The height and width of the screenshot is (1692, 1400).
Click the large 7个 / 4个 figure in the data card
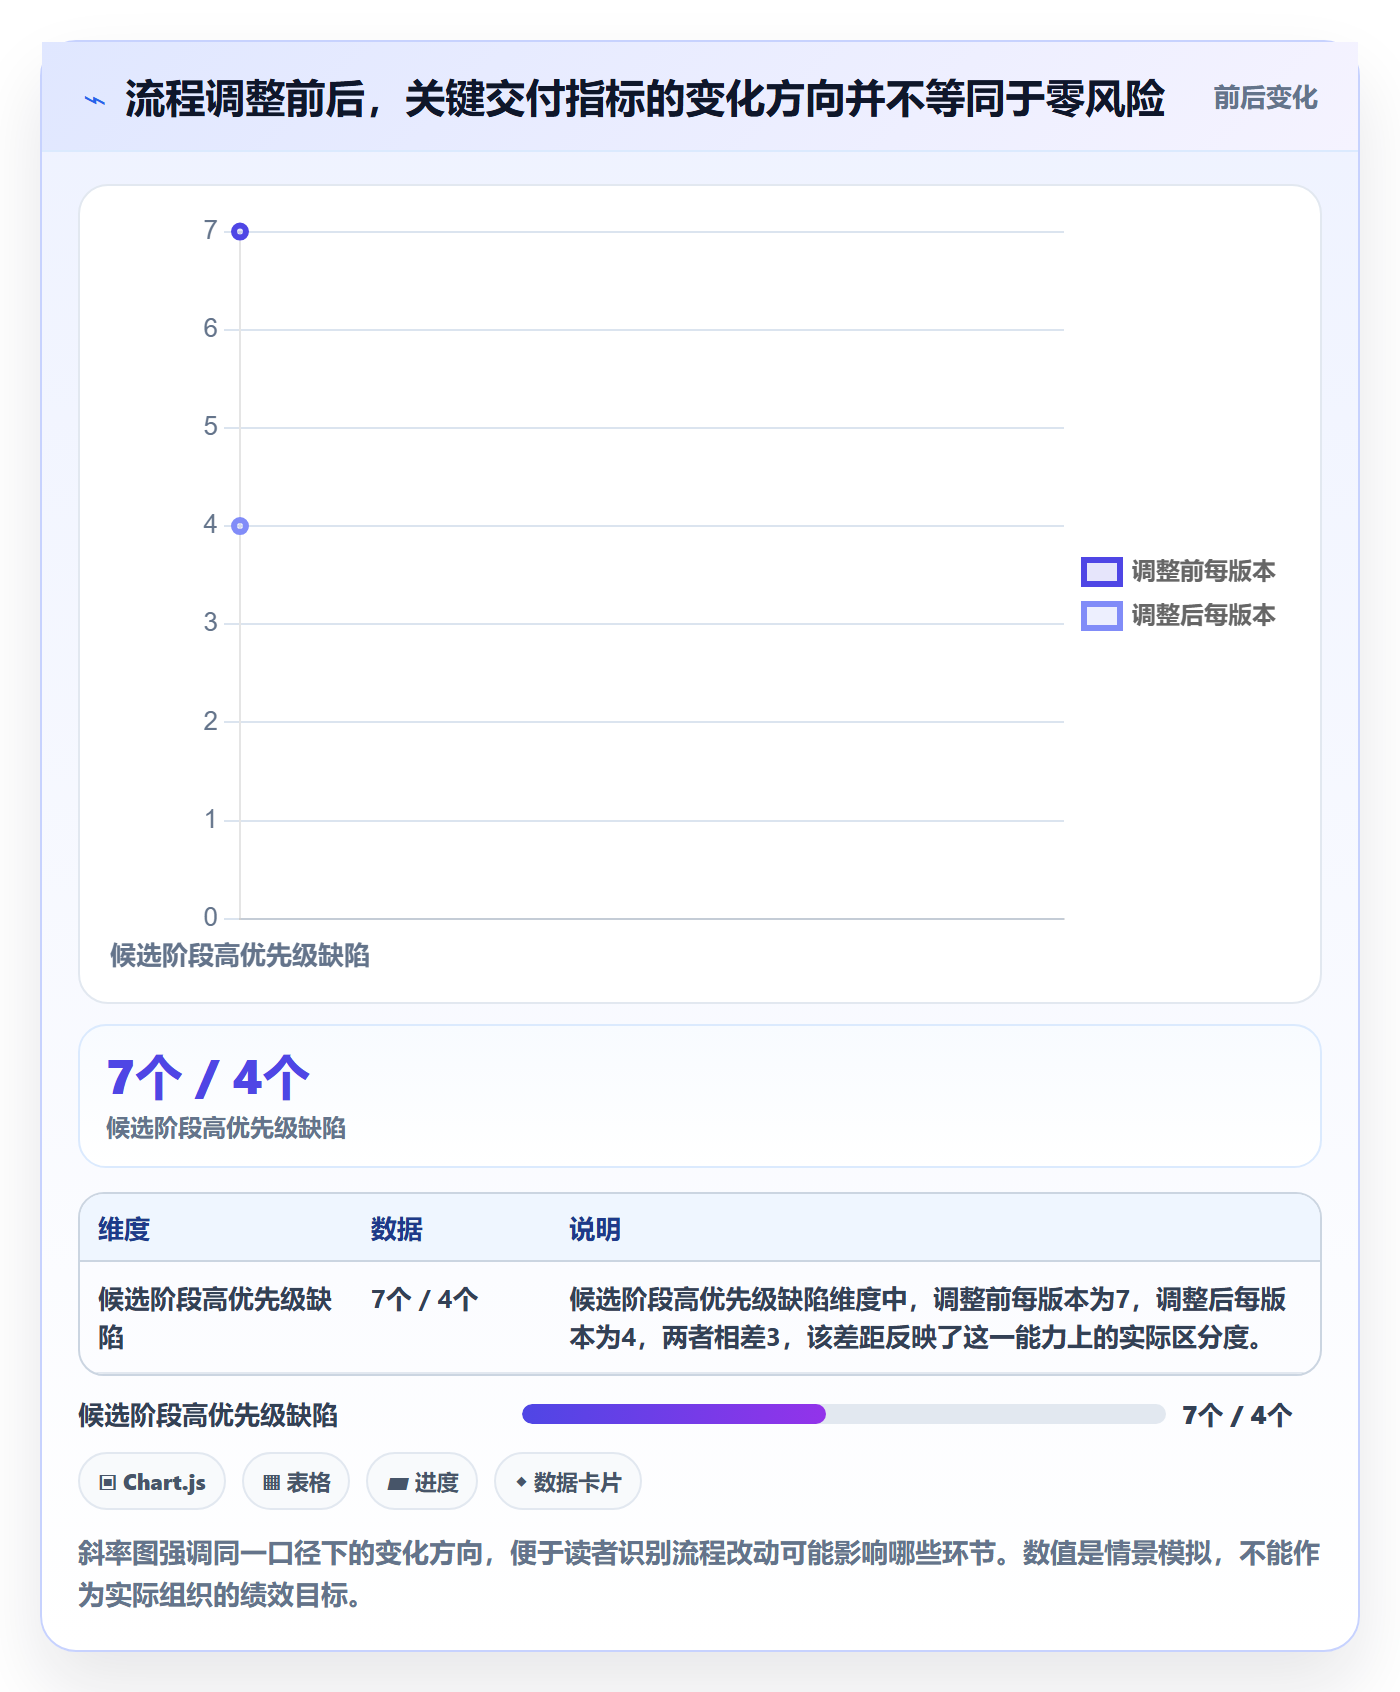pos(208,1078)
